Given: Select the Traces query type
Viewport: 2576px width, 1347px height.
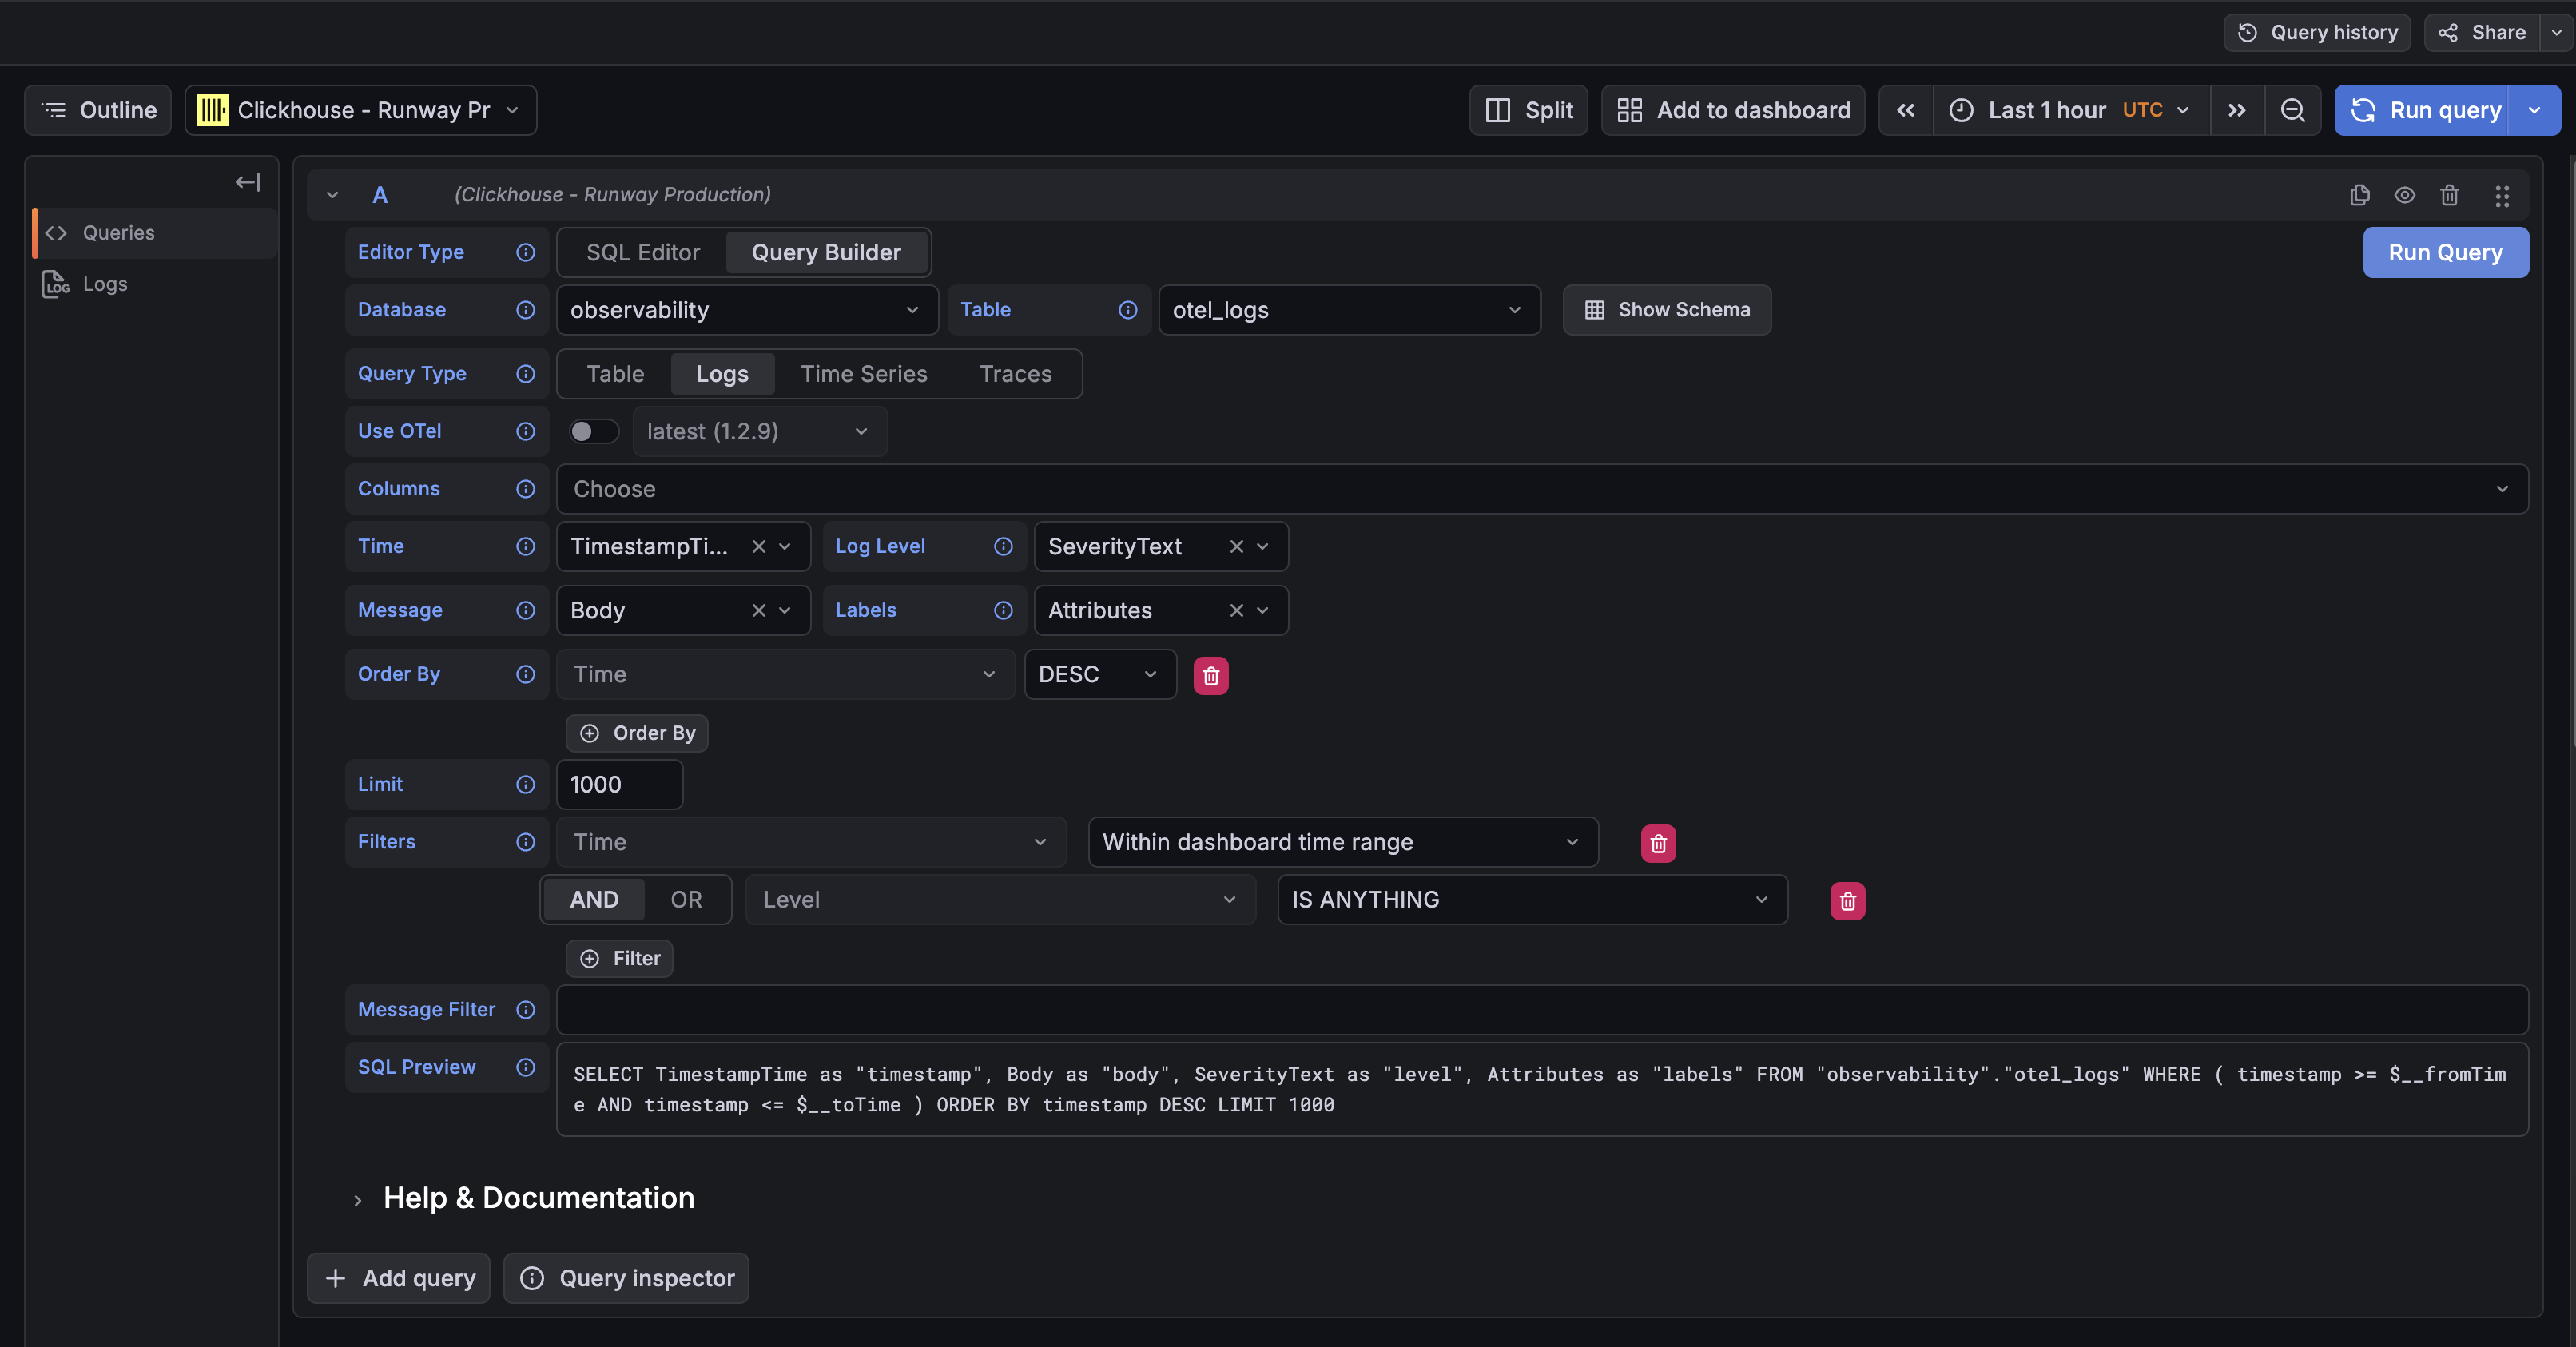Looking at the screenshot, I should 1015,373.
